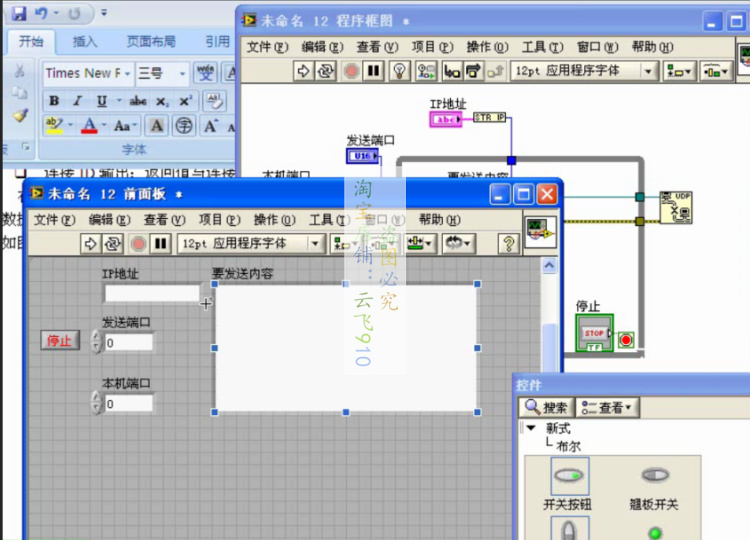Open Distribute Objects dropdown in block diagram

[716, 71]
